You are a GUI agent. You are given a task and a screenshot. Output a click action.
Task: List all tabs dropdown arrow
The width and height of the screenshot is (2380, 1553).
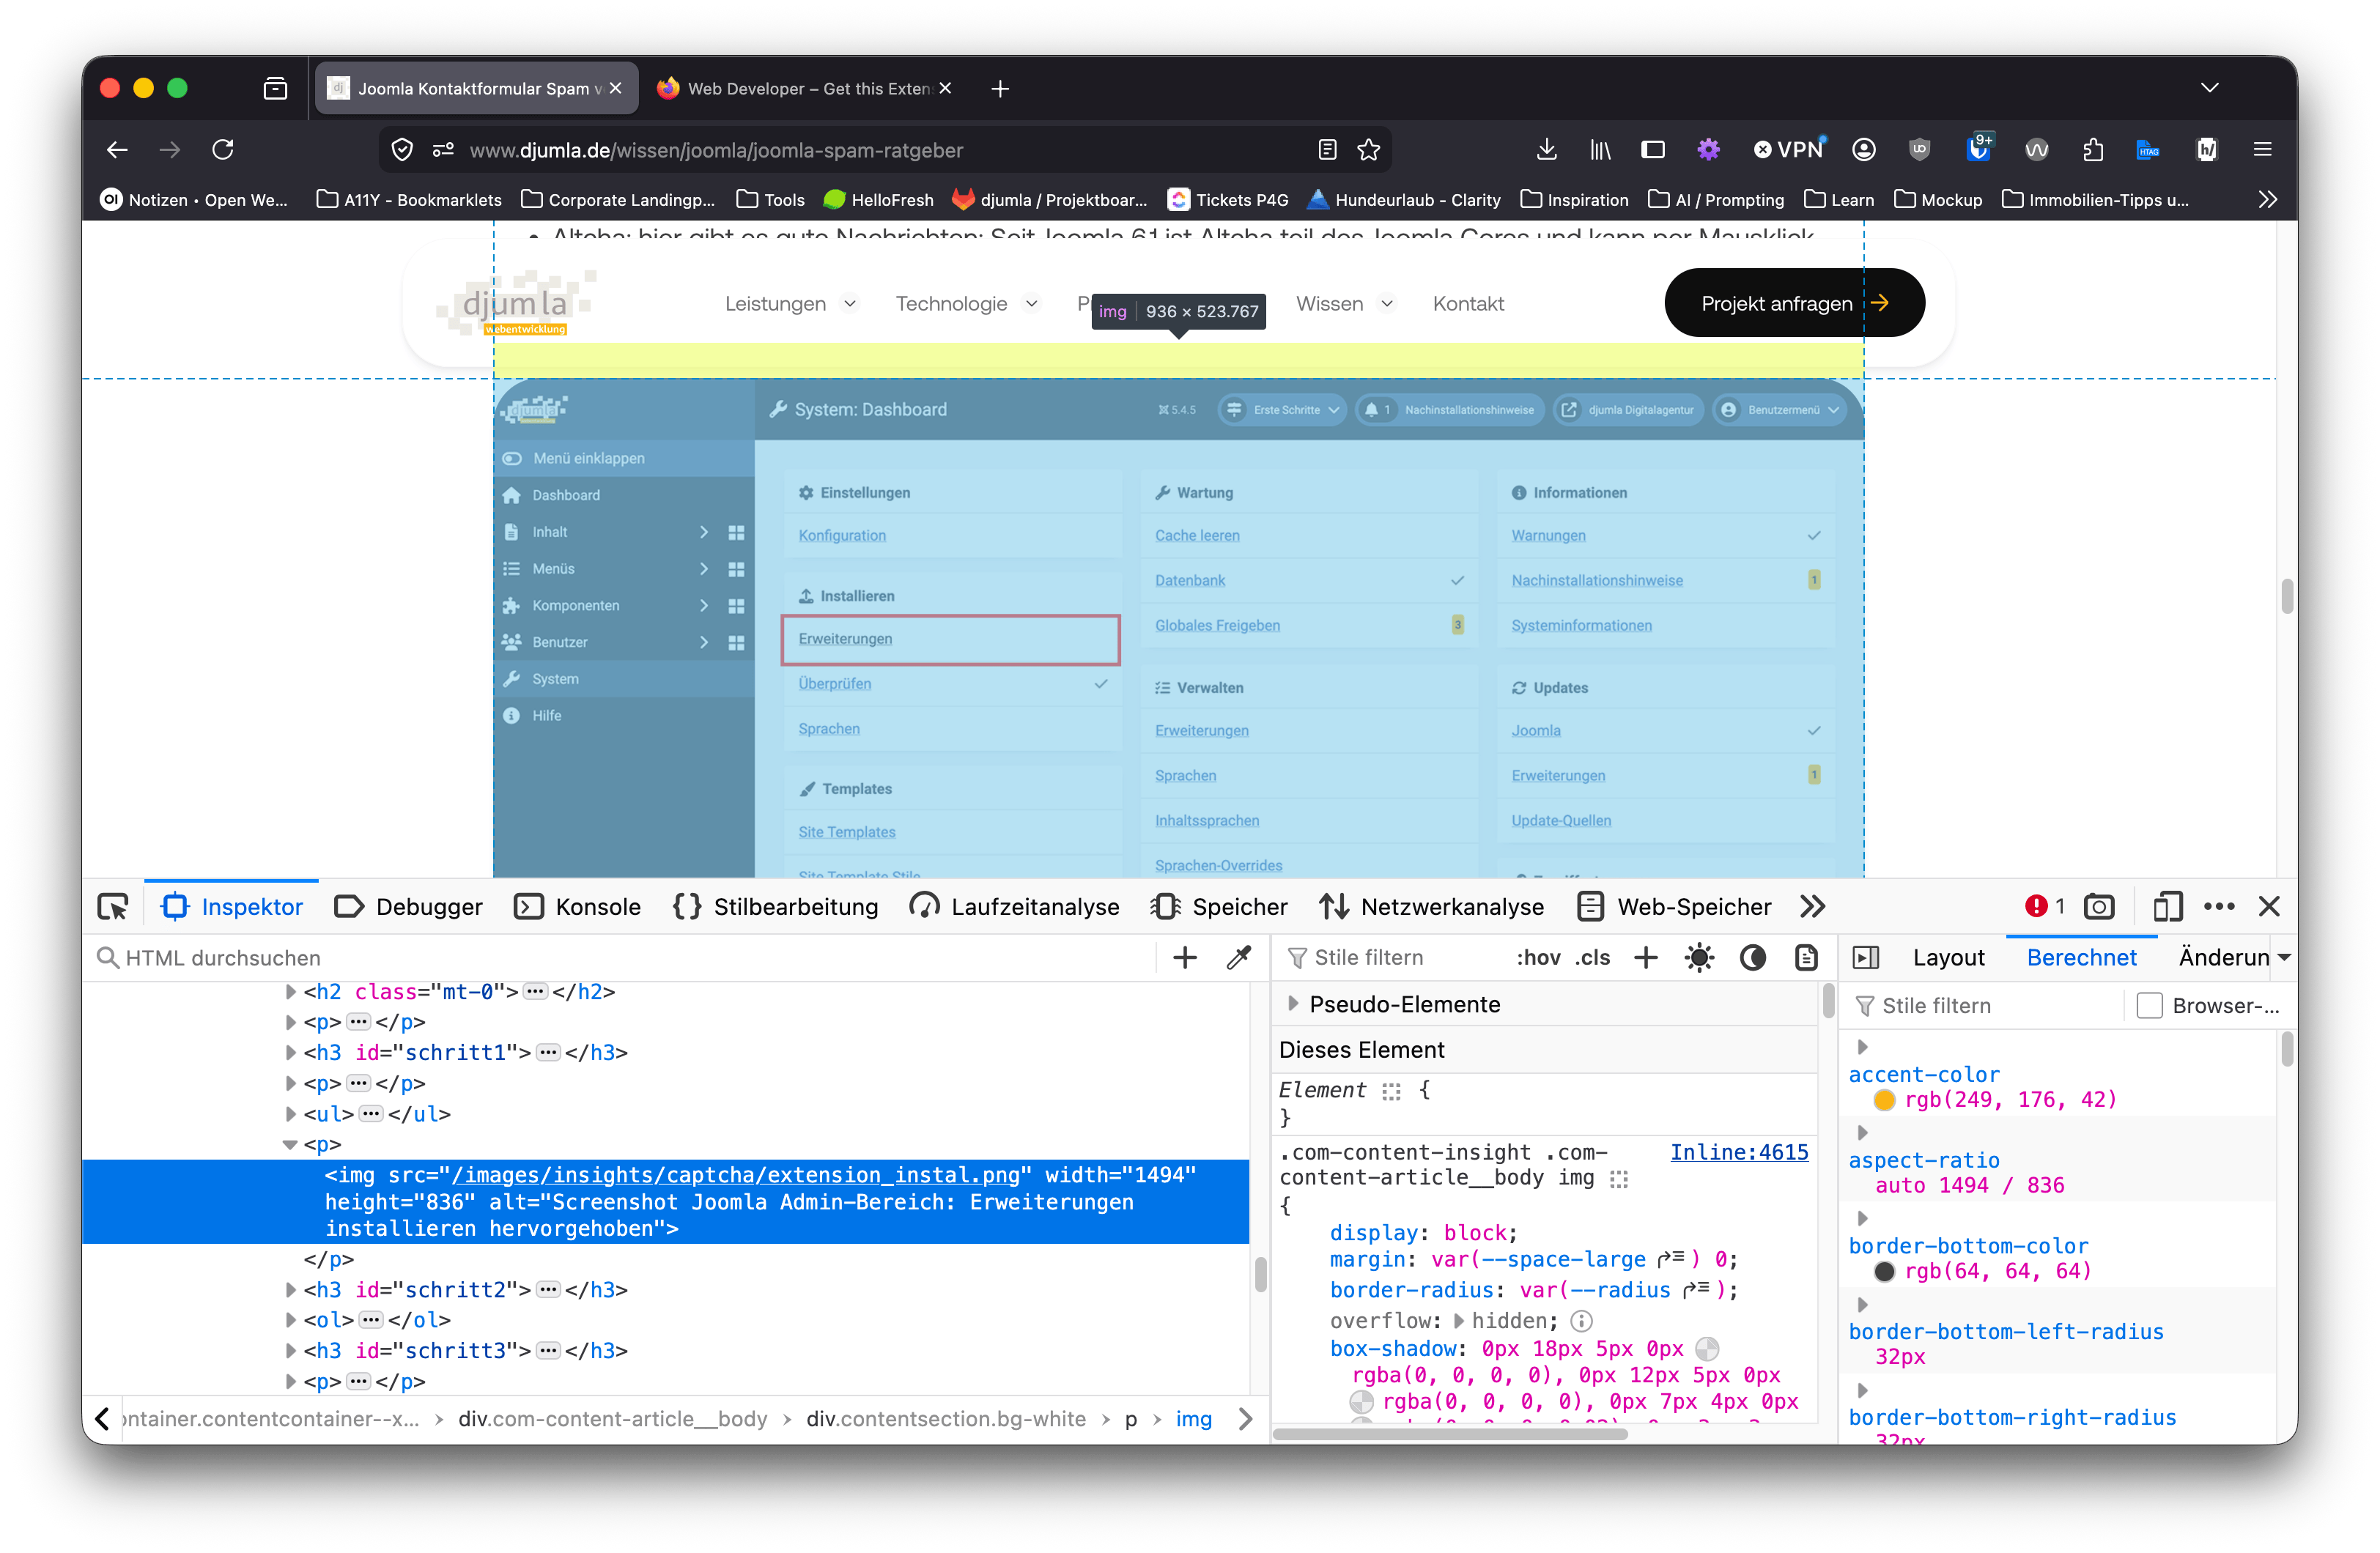pyautogui.click(x=2210, y=88)
